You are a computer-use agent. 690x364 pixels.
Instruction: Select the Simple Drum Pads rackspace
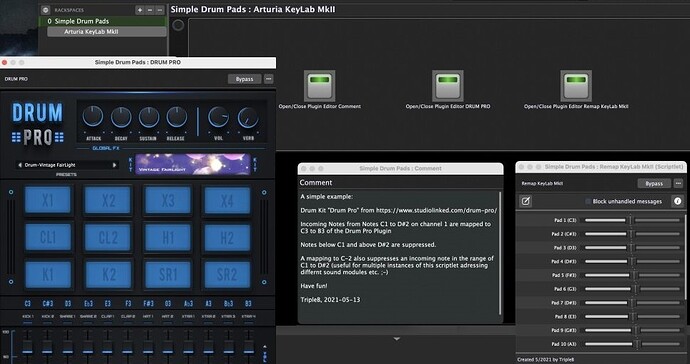point(103,21)
